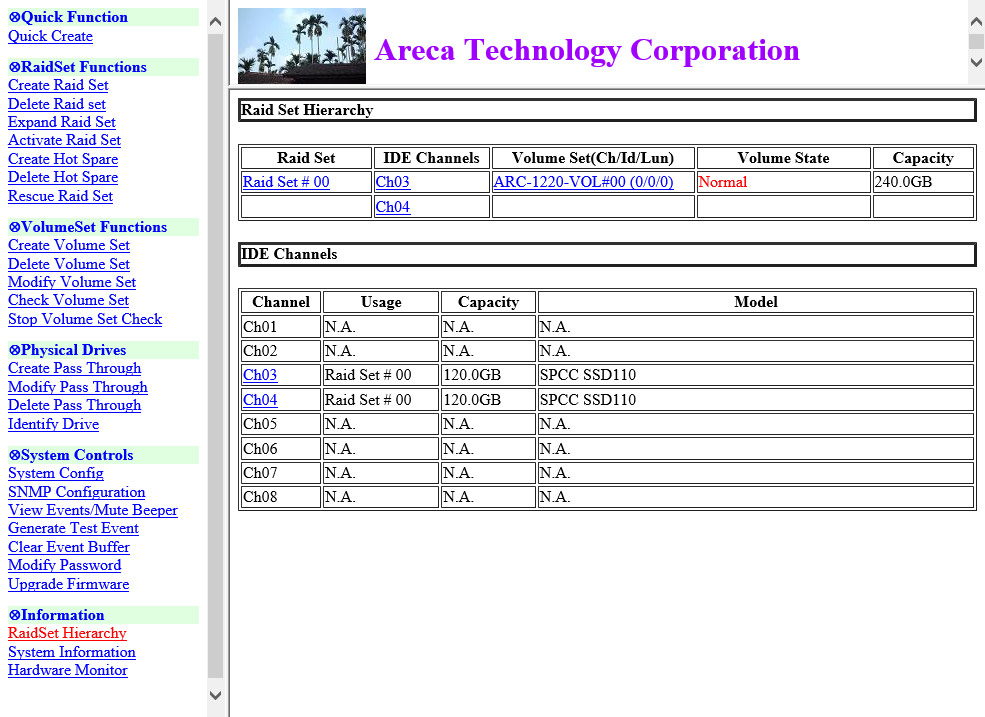
Task: Open the Quick Create link
Action: pyautogui.click(x=50, y=36)
